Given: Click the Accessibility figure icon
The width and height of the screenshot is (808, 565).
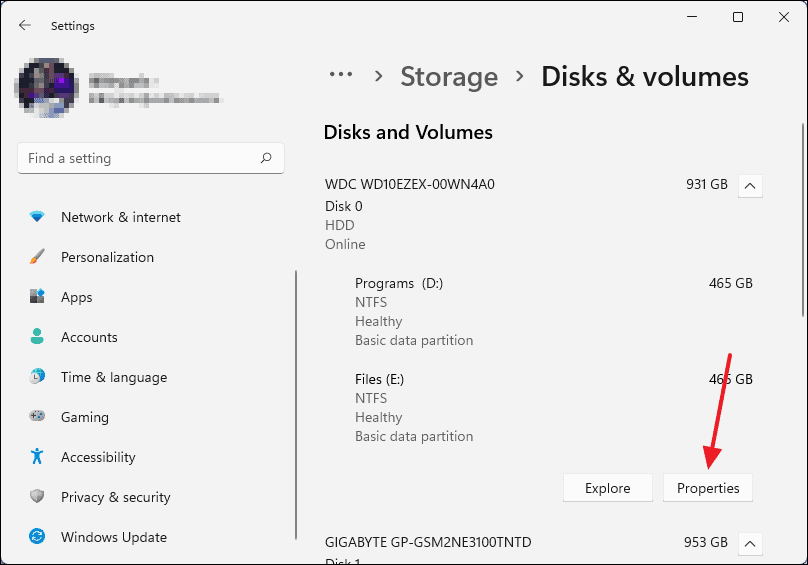Looking at the screenshot, I should tap(37, 457).
